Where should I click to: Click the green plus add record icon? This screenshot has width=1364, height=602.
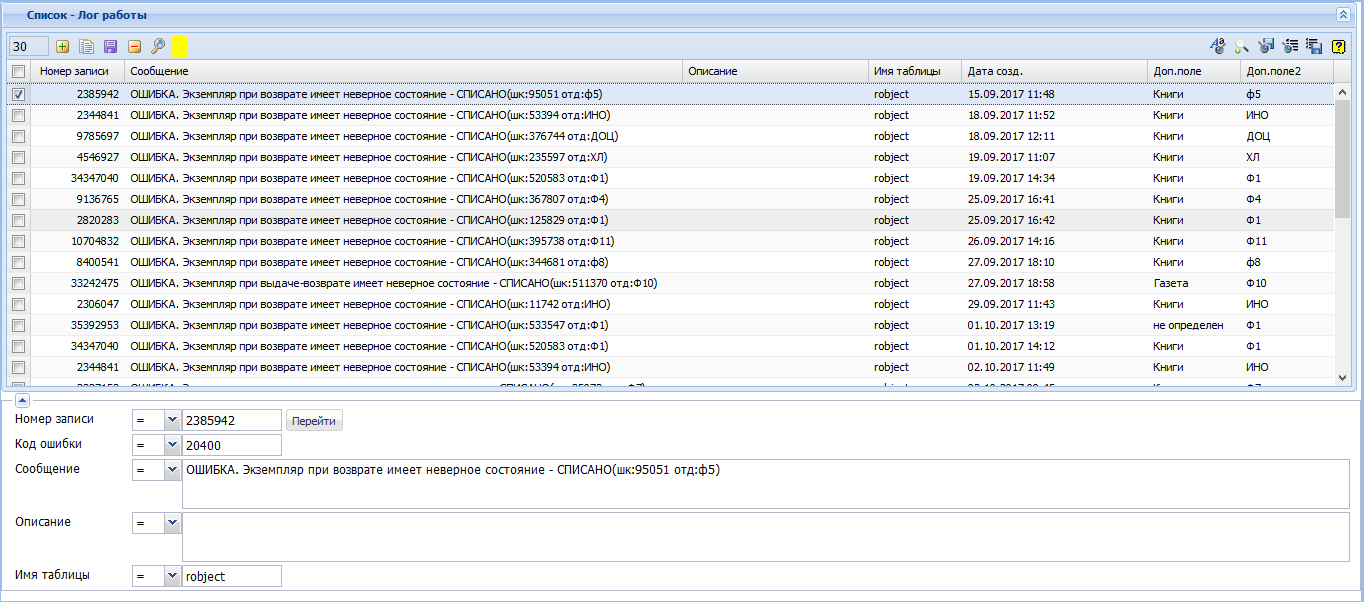(63, 46)
